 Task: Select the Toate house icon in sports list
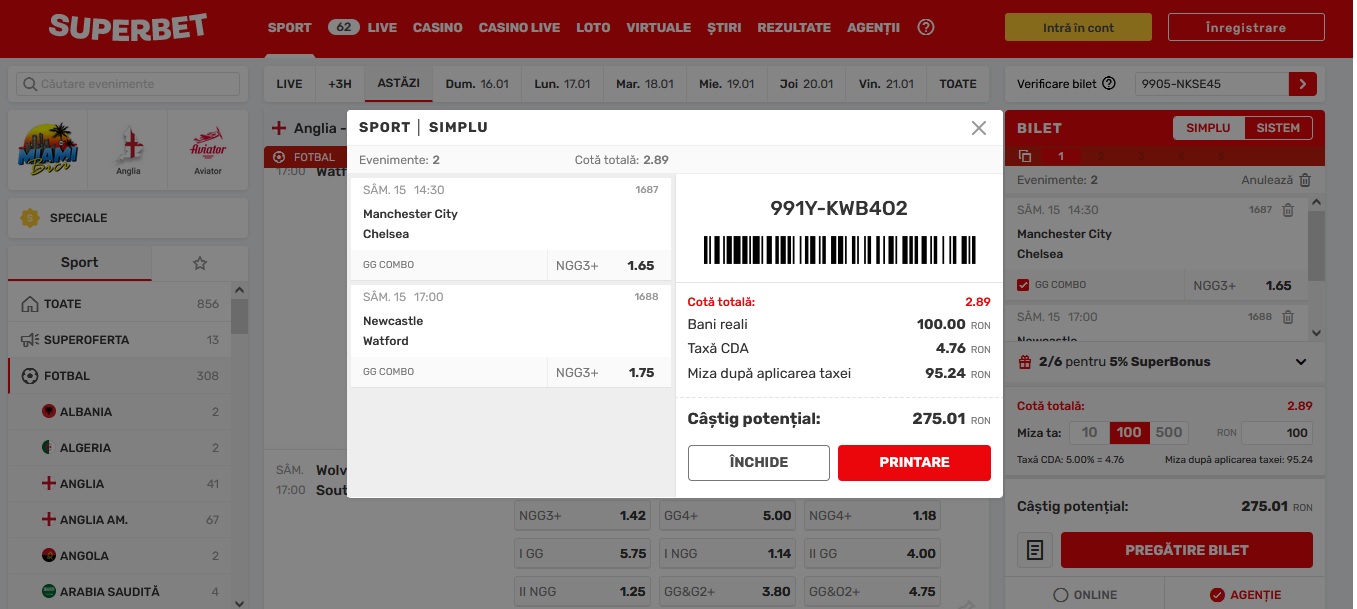[30, 304]
